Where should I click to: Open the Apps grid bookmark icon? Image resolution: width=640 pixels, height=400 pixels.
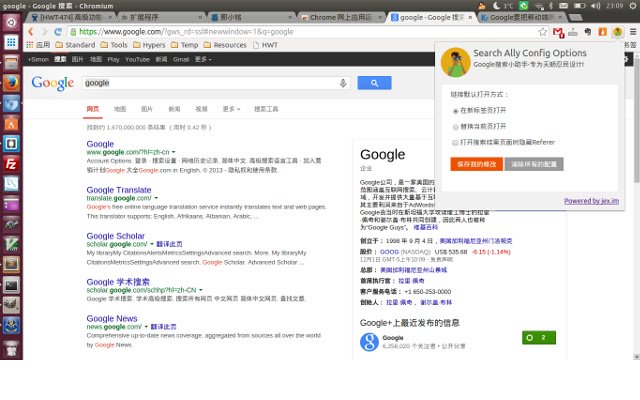tap(29, 45)
